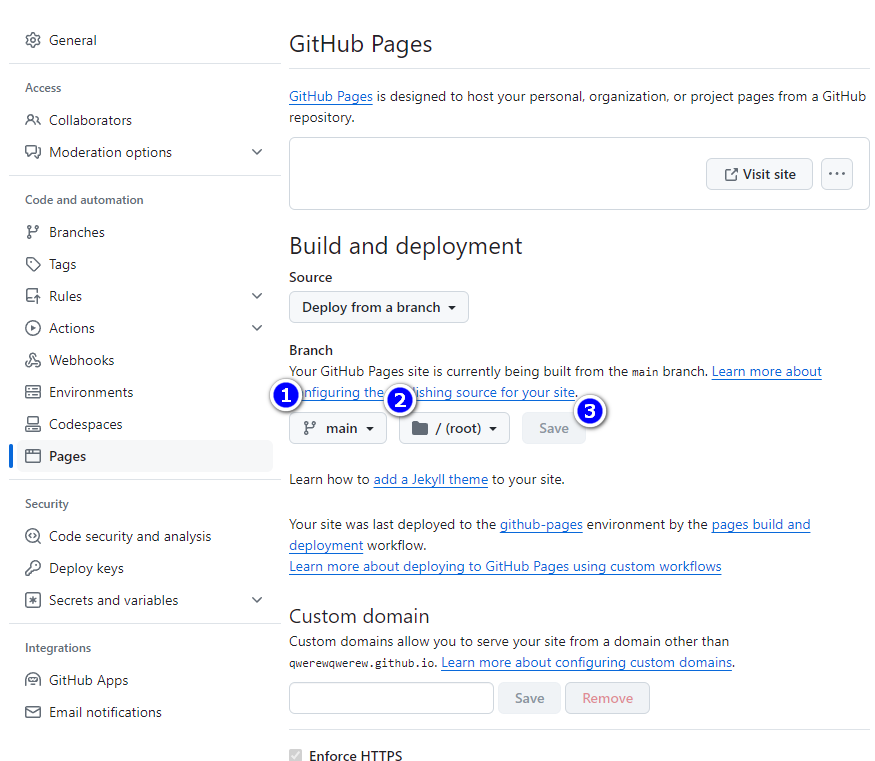Open the Branches settings page

(x=77, y=232)
